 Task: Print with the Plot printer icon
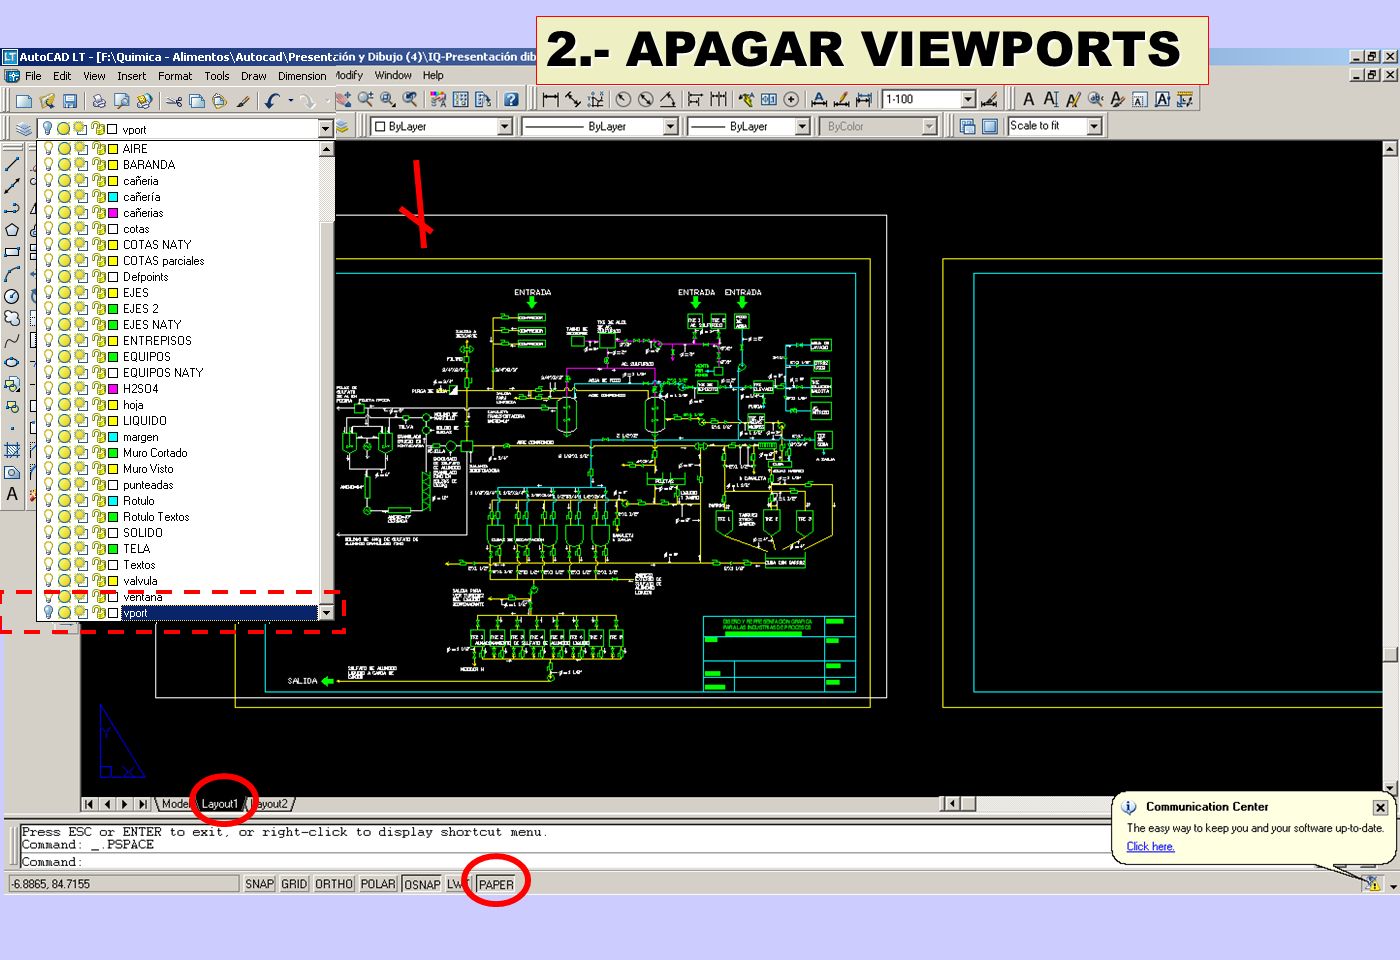(98, 100)
